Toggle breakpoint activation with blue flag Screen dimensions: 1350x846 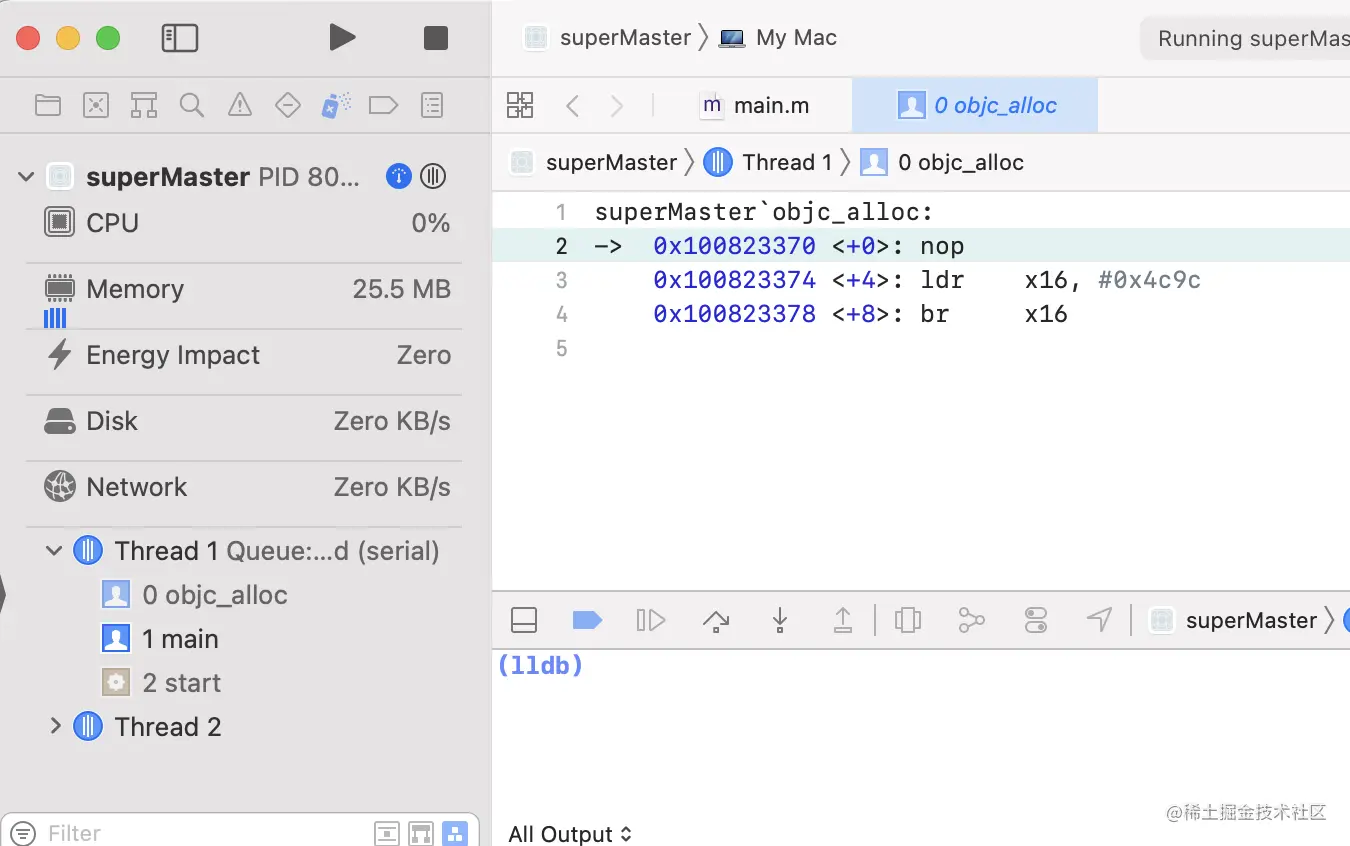[x=587, y=620]
